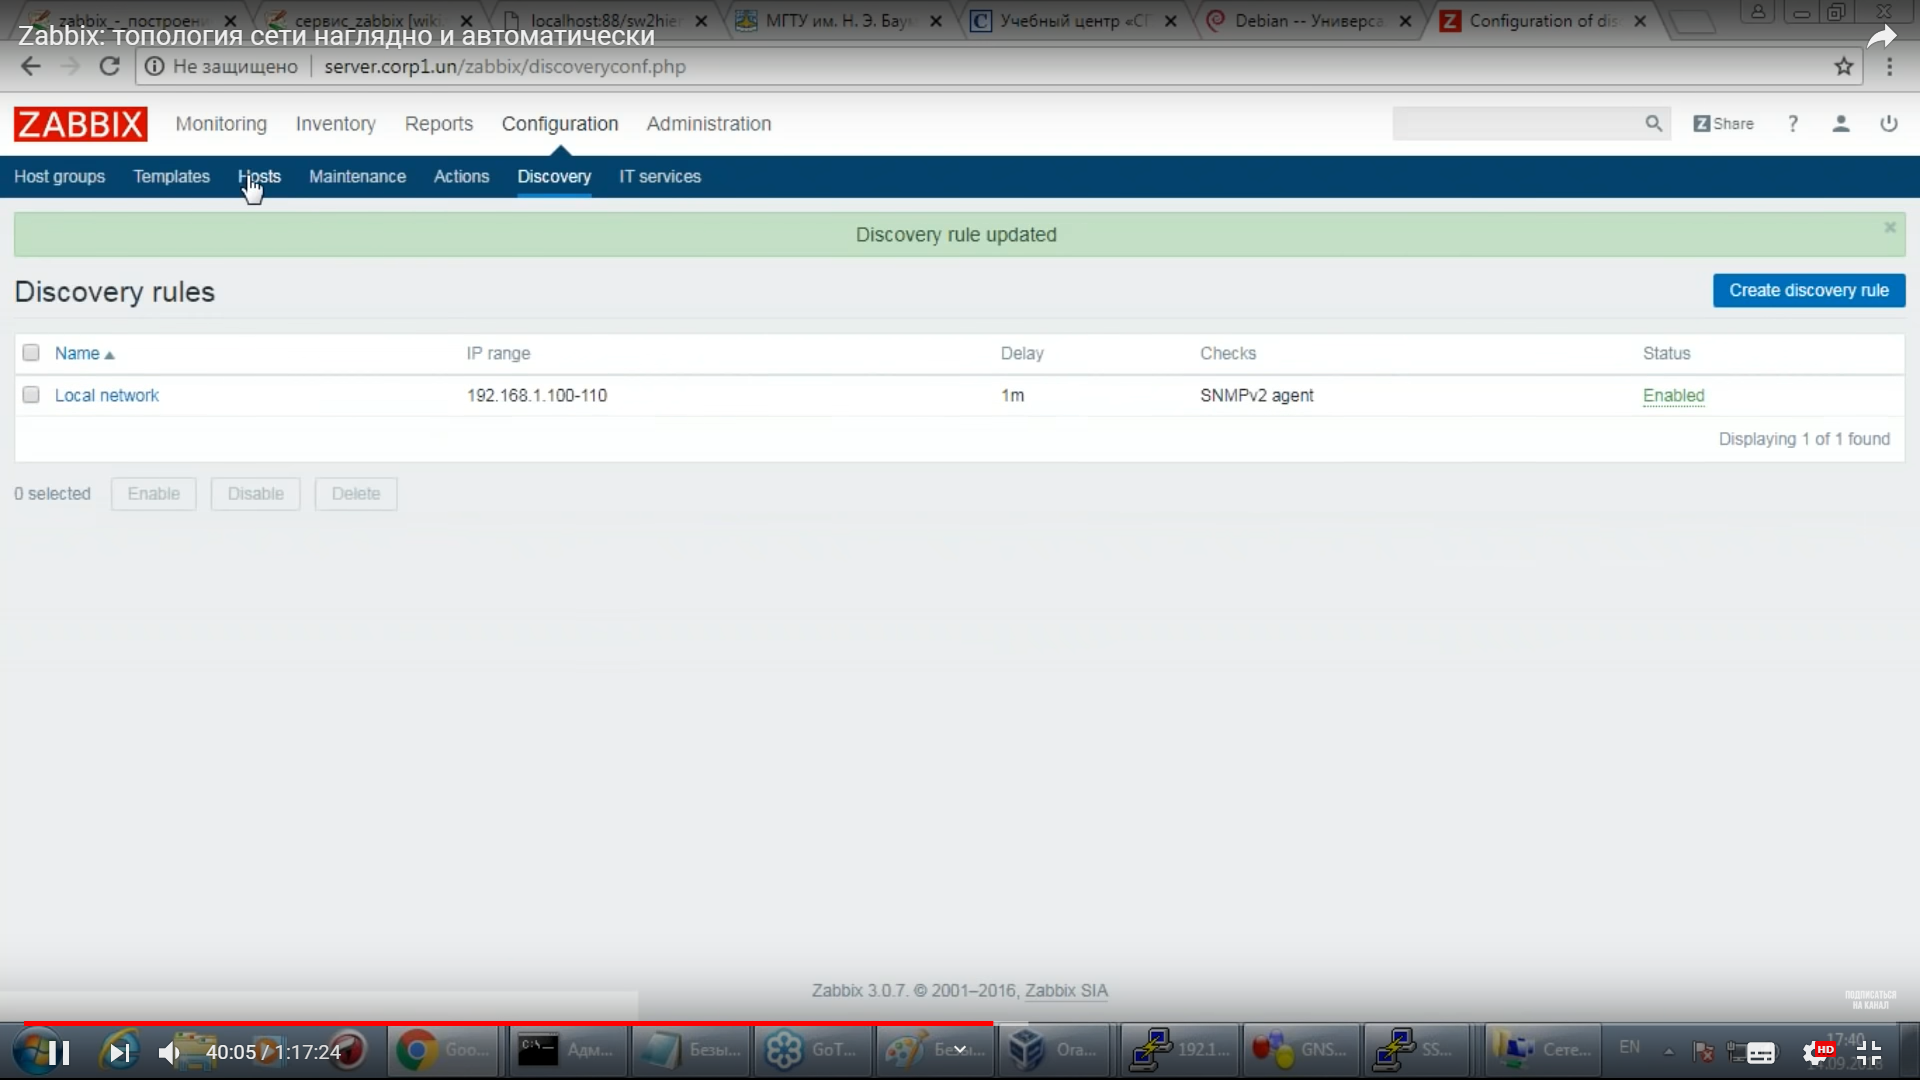Click the logout power icon
This screenshot has height=1080, width=1920.
pos(1888,123)
